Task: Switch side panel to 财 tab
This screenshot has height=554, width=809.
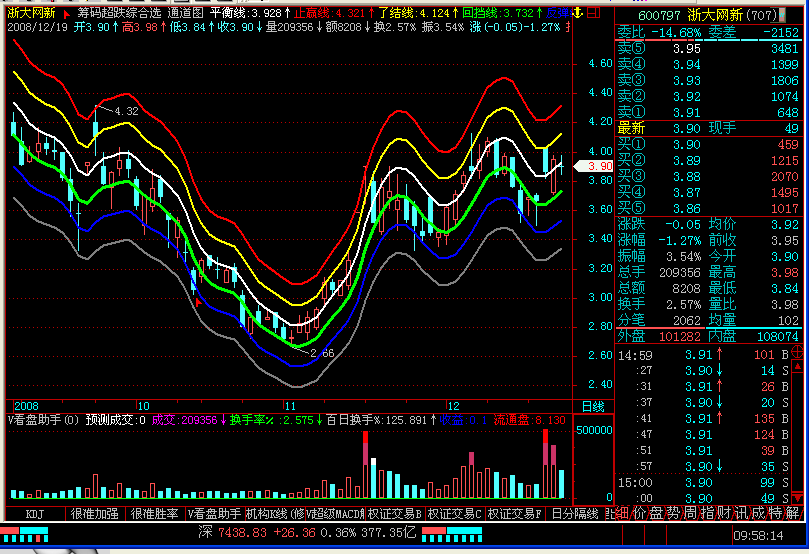Action: tap(724, 513)
